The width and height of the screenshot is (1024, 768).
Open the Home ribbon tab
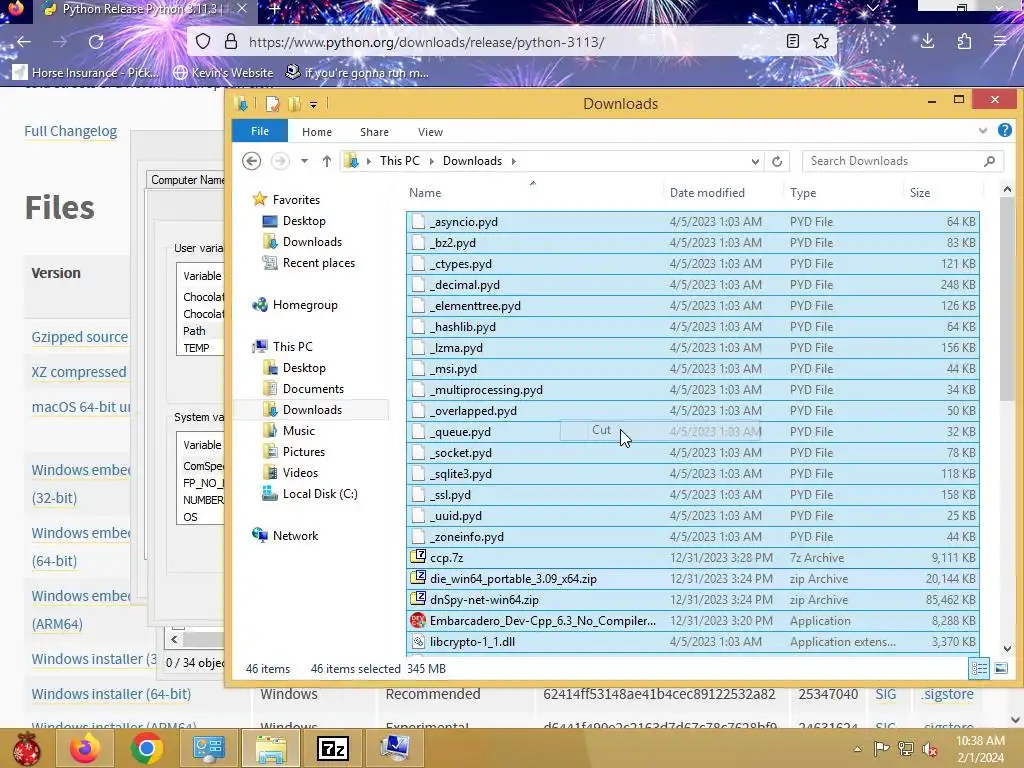317,132
